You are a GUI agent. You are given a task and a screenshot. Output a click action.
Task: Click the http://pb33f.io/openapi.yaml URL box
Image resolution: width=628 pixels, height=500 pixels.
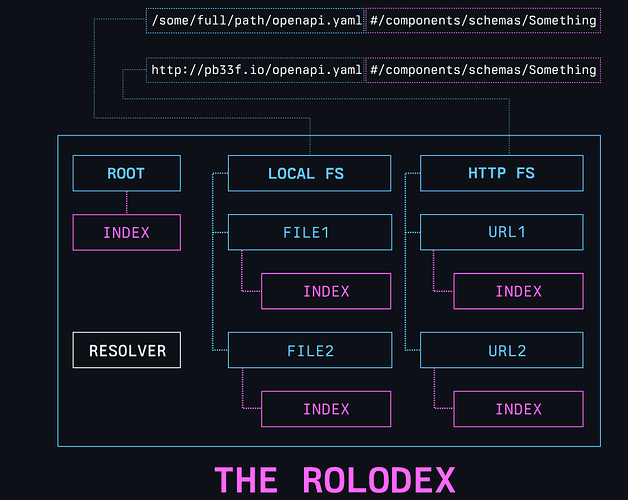(255, 69)
